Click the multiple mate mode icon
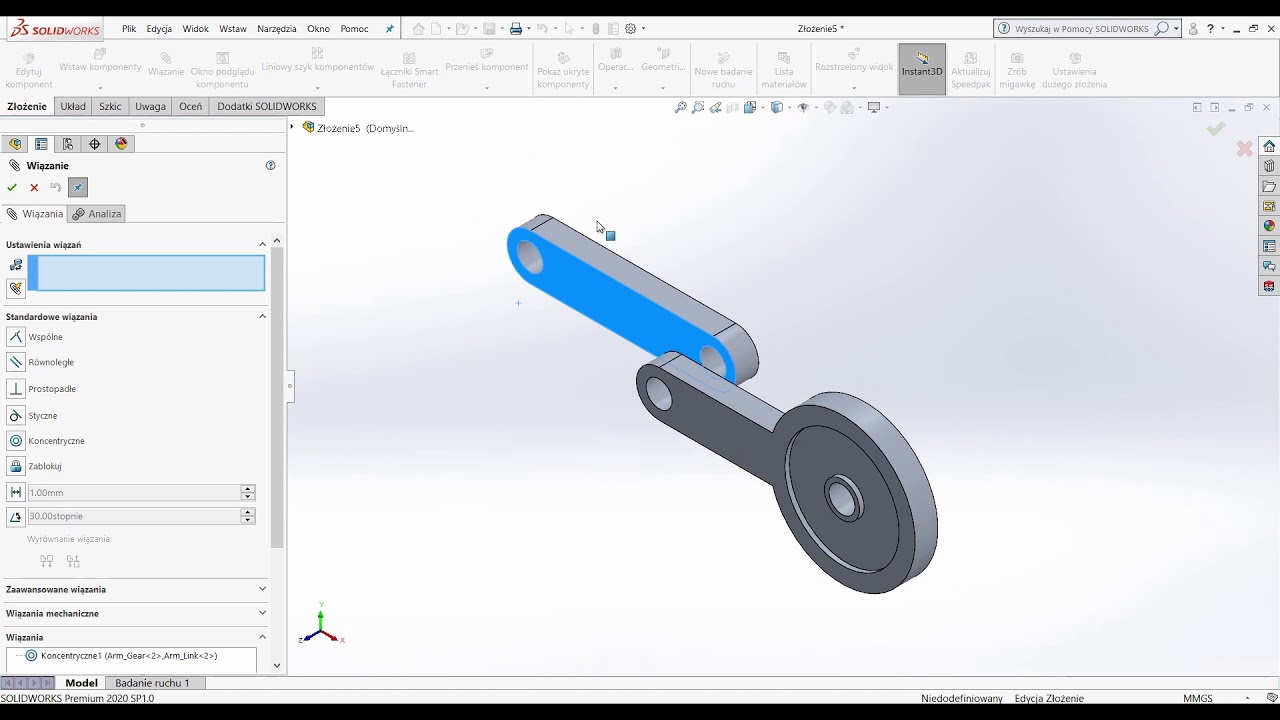Screen dimensions: 1280x720 pyautogui.click(x=16, y=288)
